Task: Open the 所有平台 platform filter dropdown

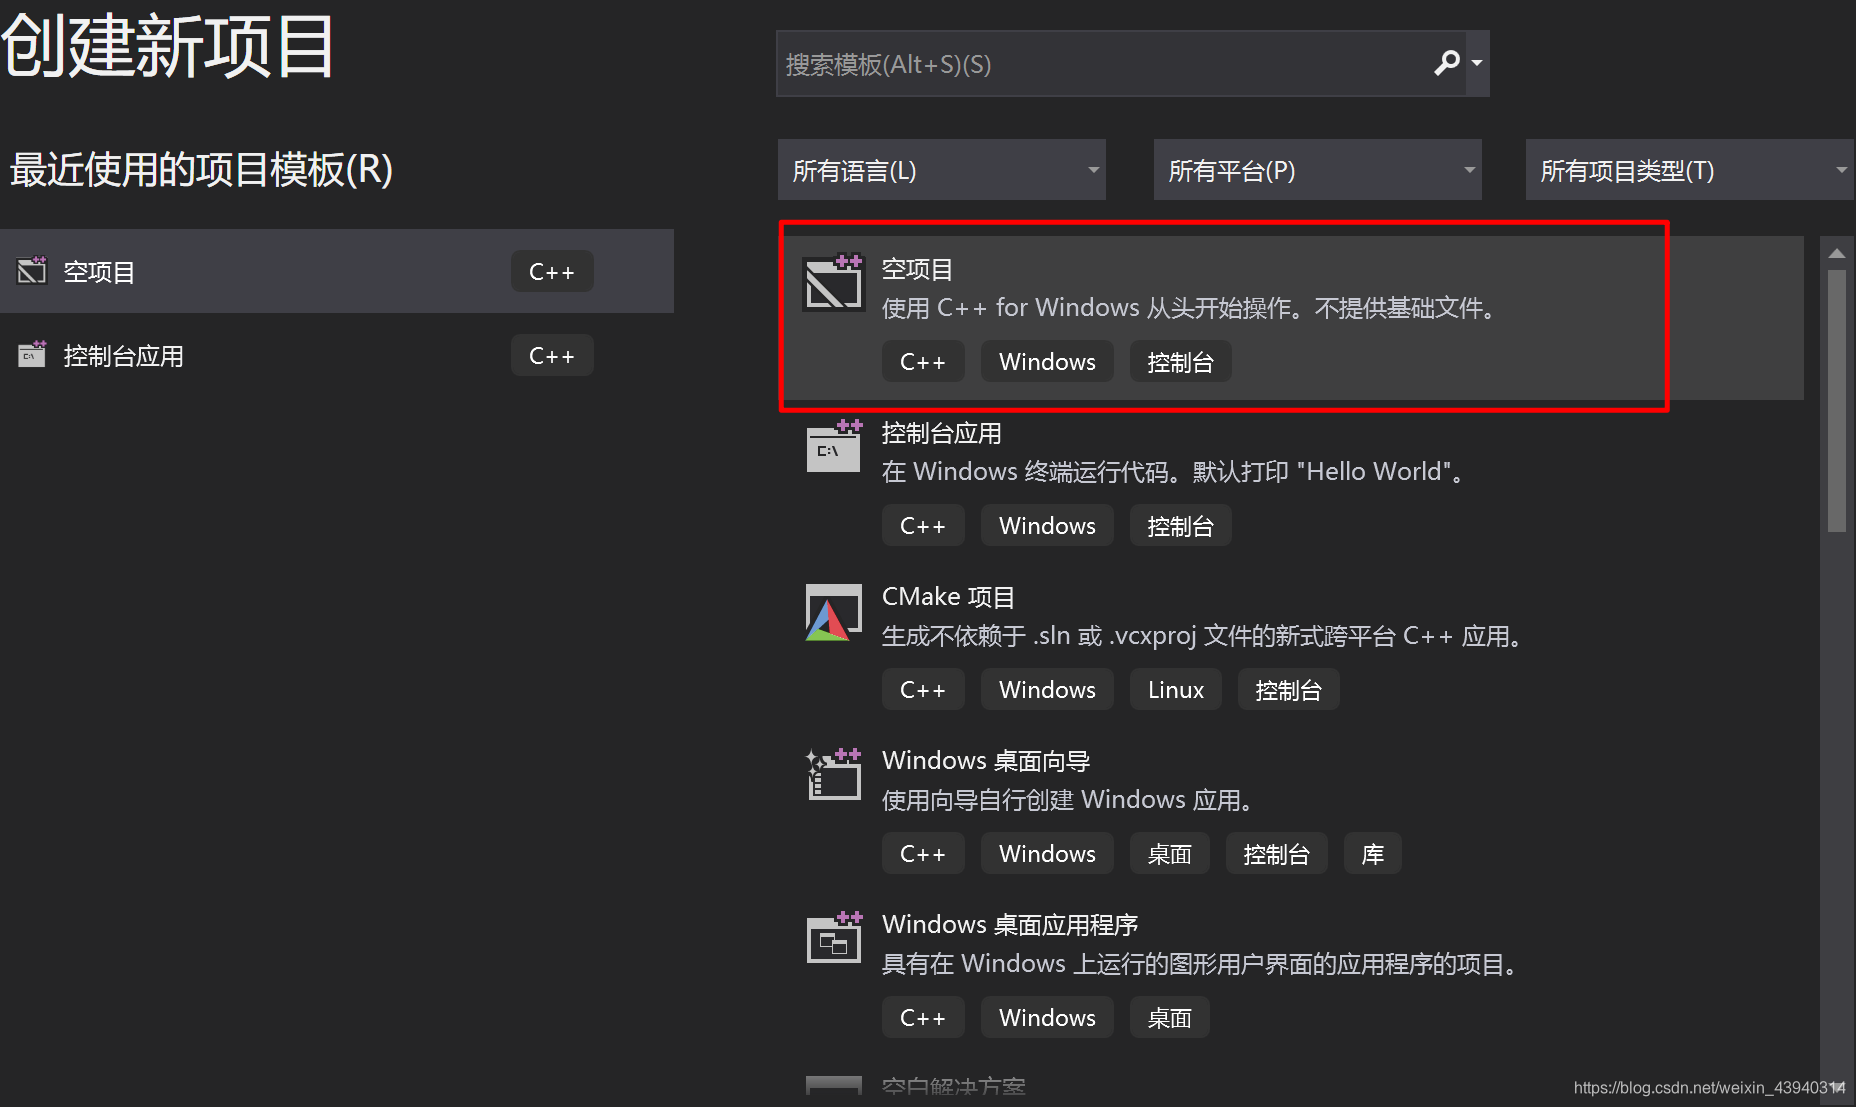Action: pyautogui.click(x=1318, y=170)
